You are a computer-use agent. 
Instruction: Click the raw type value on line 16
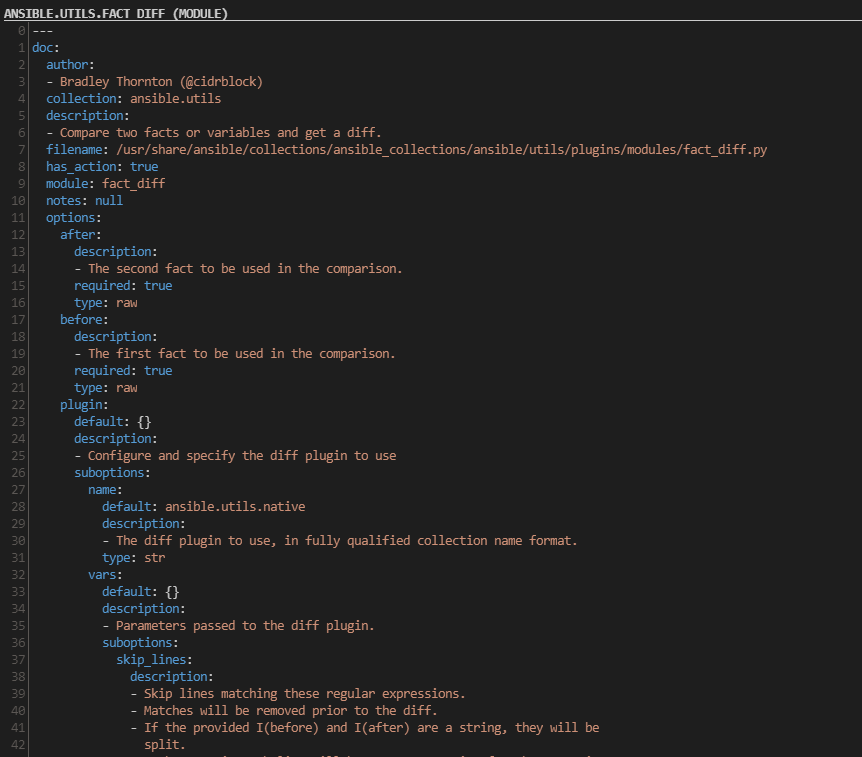click(126, 302)
